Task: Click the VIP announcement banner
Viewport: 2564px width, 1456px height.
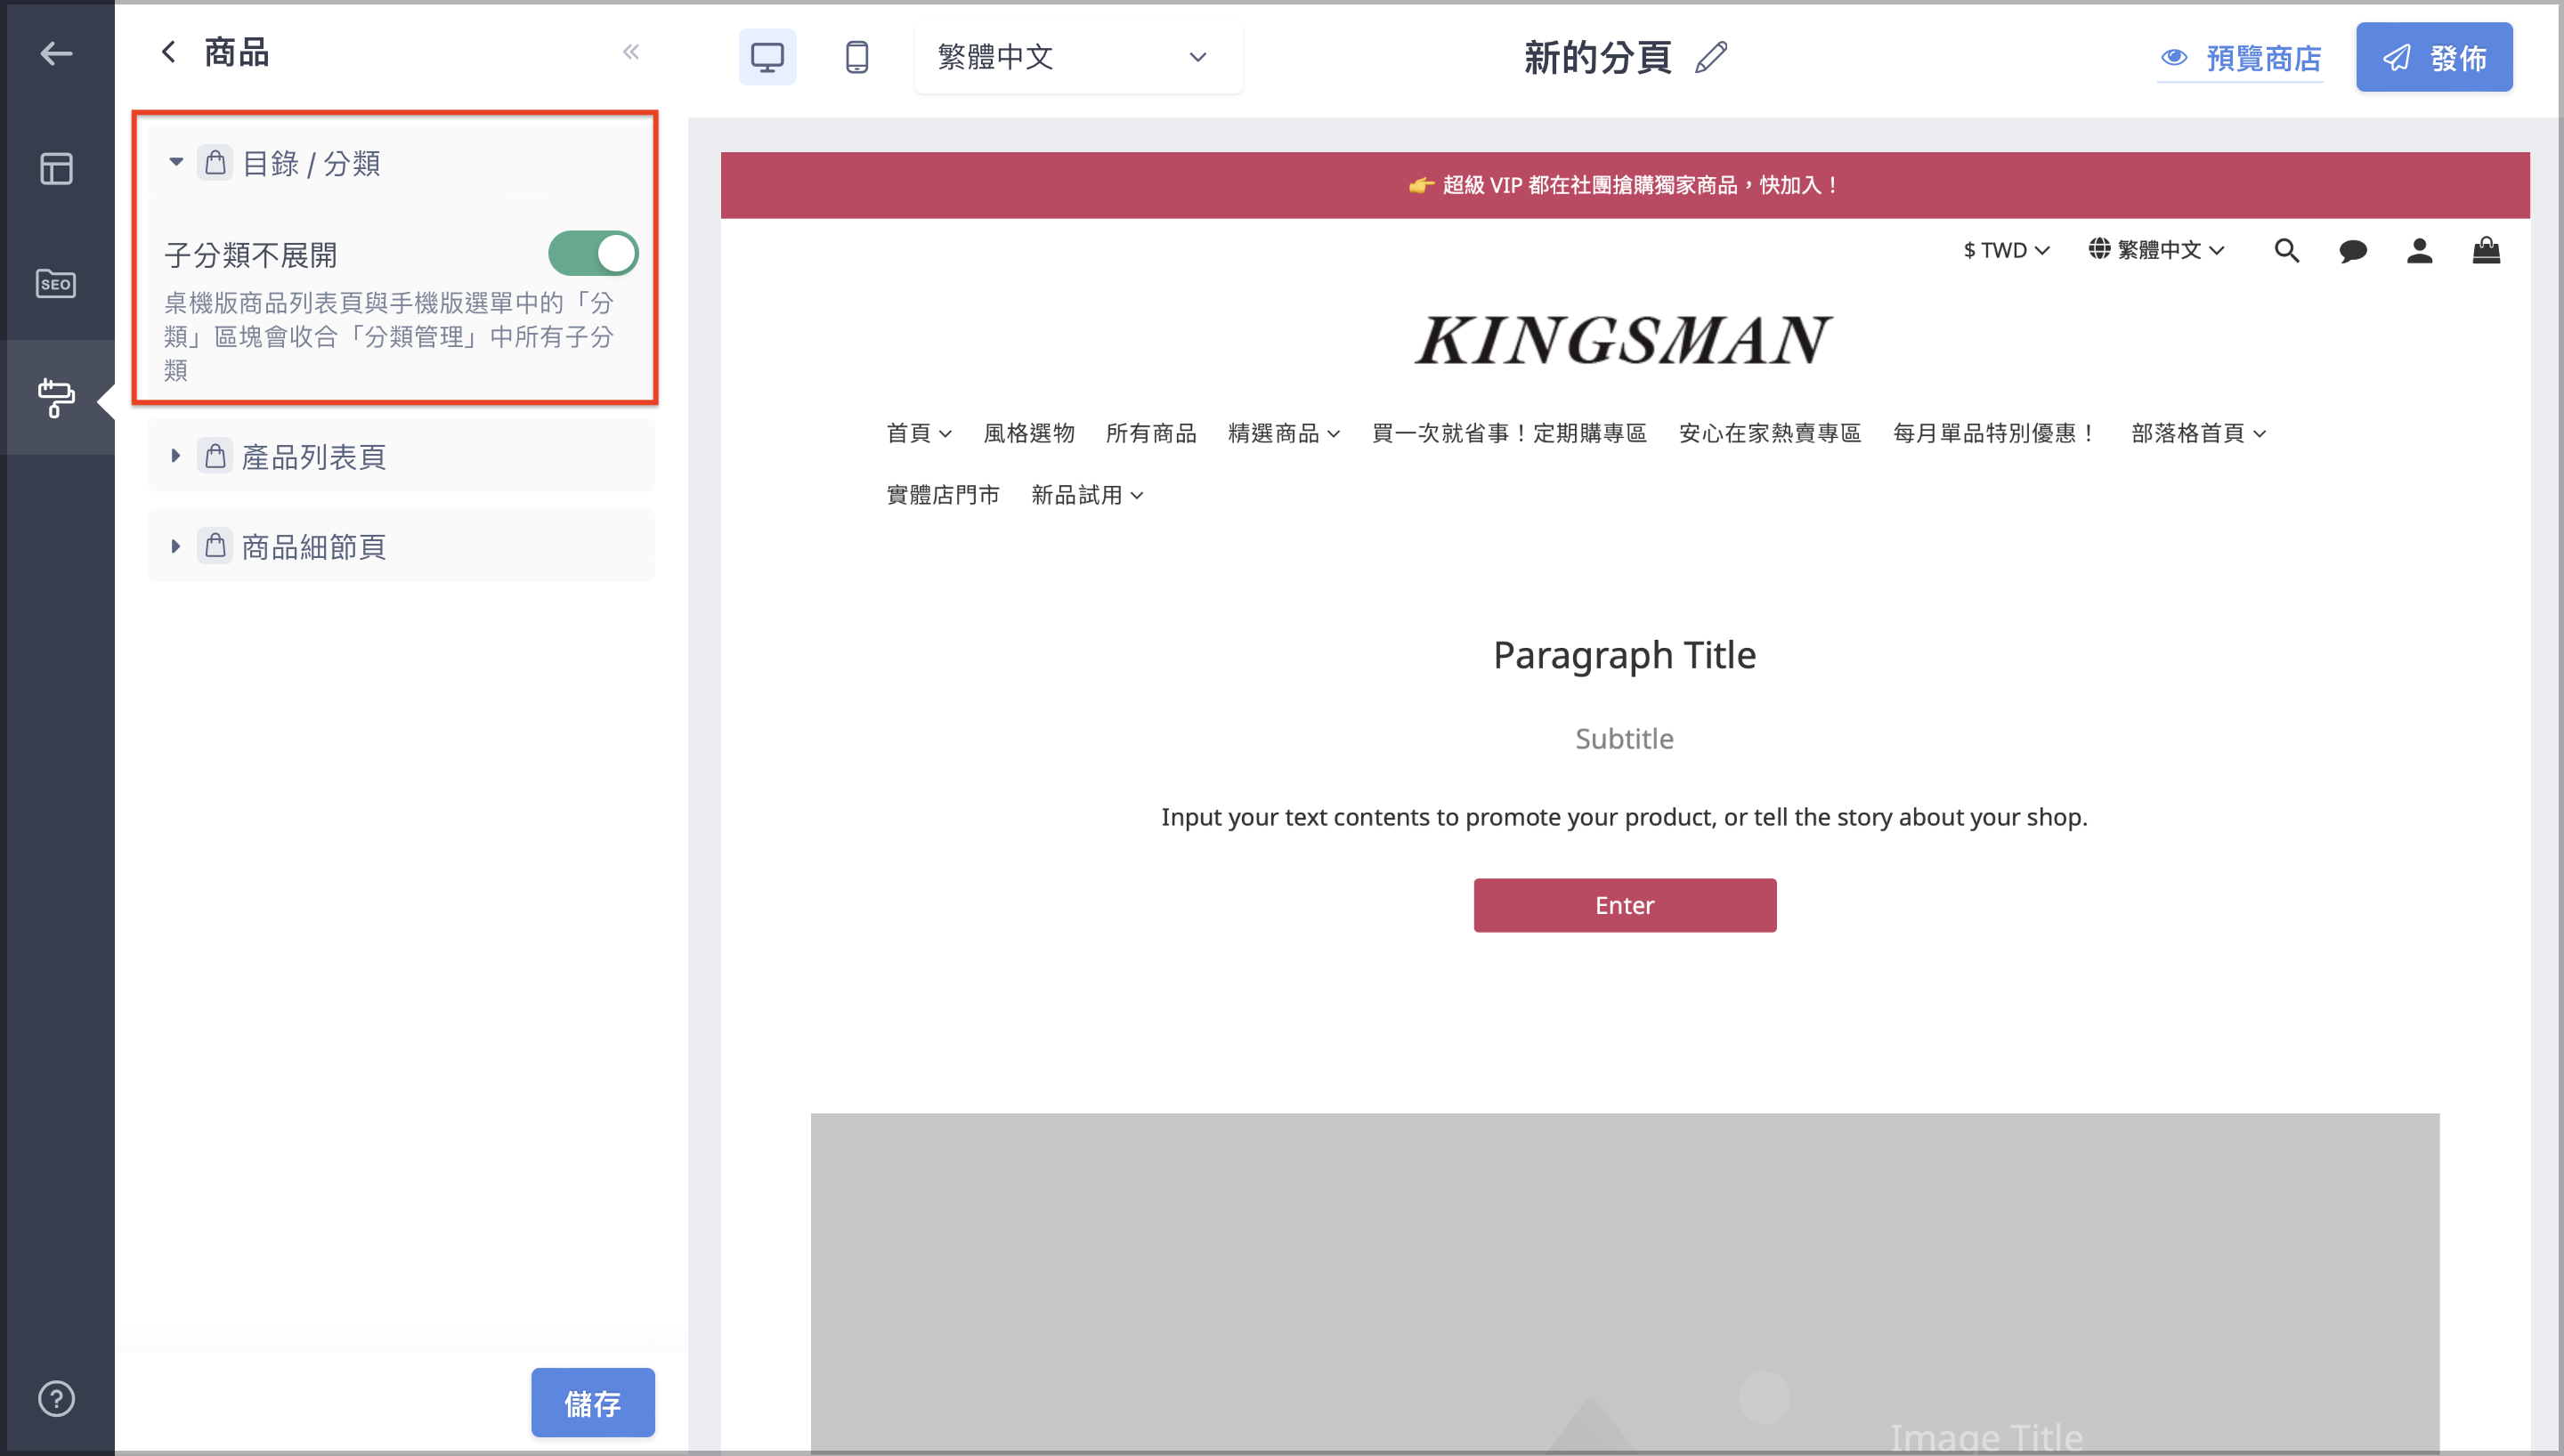Action: point(1625,185)
